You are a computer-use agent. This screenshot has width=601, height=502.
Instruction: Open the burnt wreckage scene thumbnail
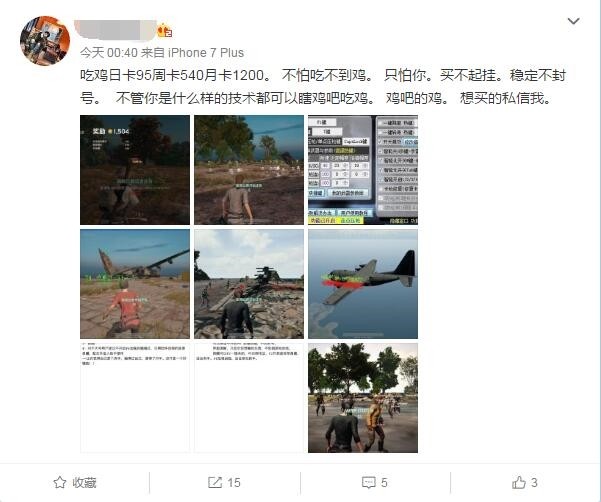coord(249,284)
